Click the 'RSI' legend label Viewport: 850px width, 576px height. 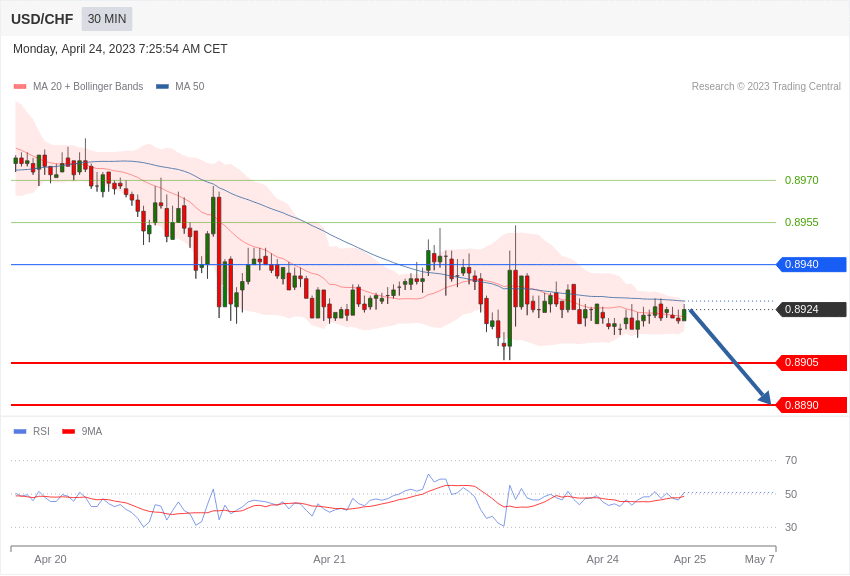tap(41, 431)
